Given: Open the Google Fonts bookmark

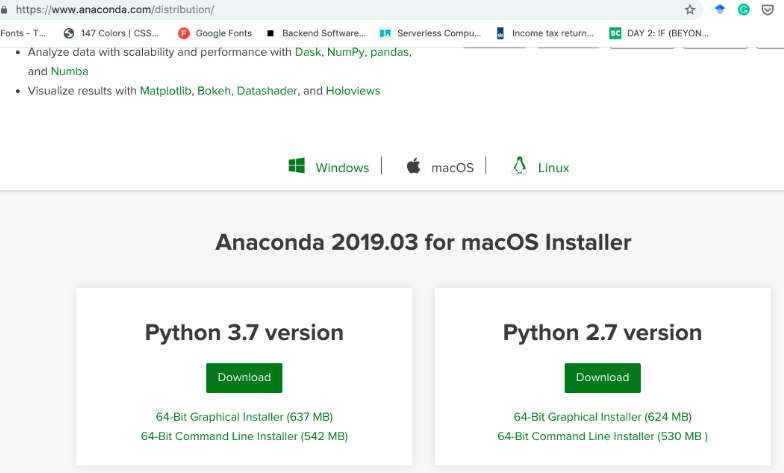Looking at the screenshot, I should 215,33.
